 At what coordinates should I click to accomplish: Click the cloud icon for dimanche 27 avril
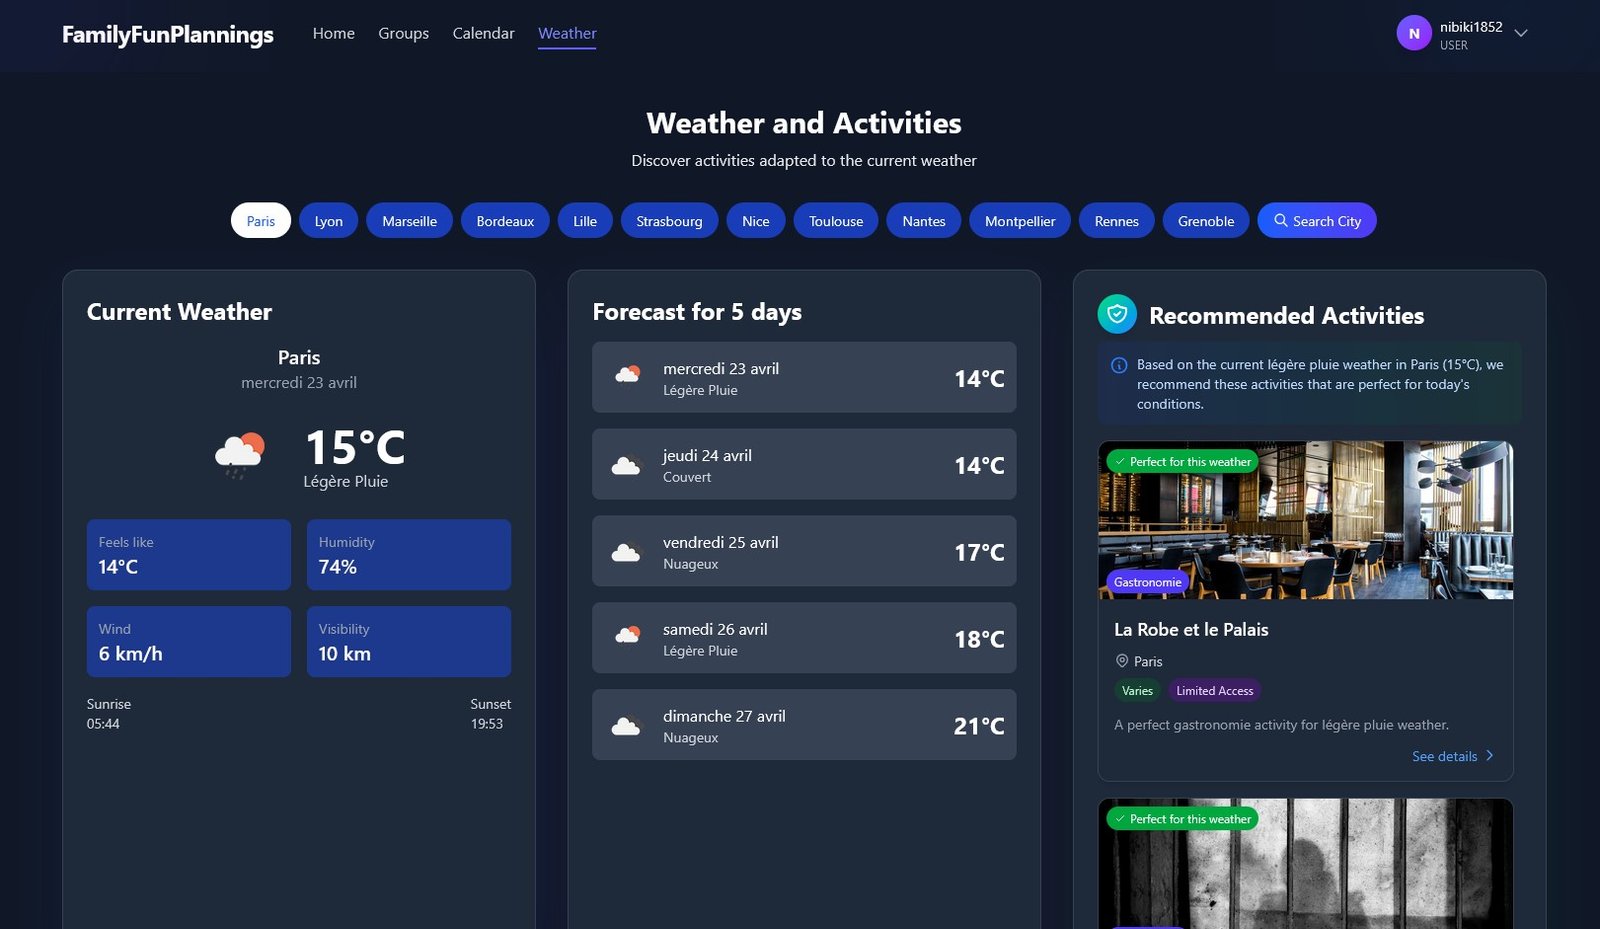point(626,726)
